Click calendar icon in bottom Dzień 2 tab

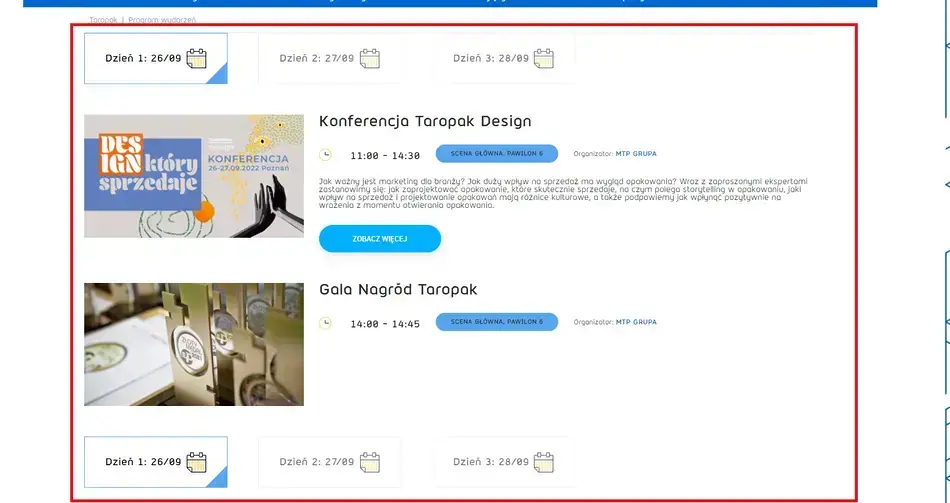[370, 462]
